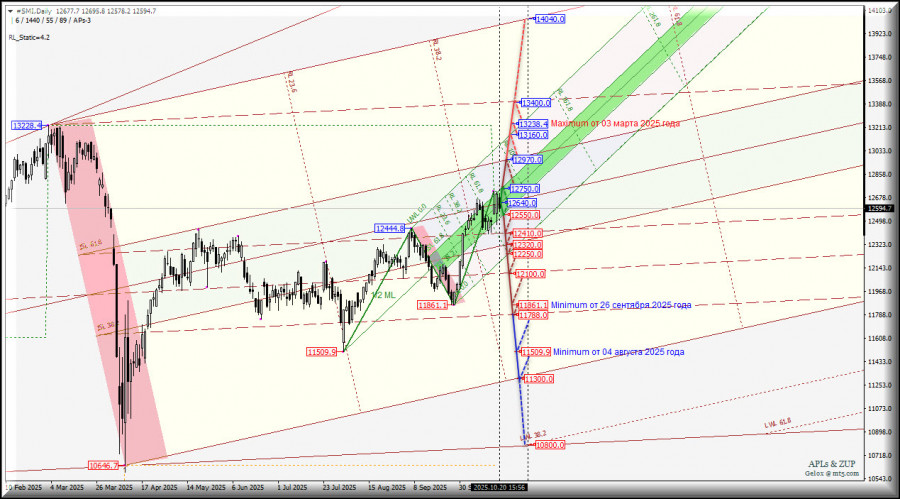Click the 13748.0 price axis value

pyautogui.click(x=879, y=57)
